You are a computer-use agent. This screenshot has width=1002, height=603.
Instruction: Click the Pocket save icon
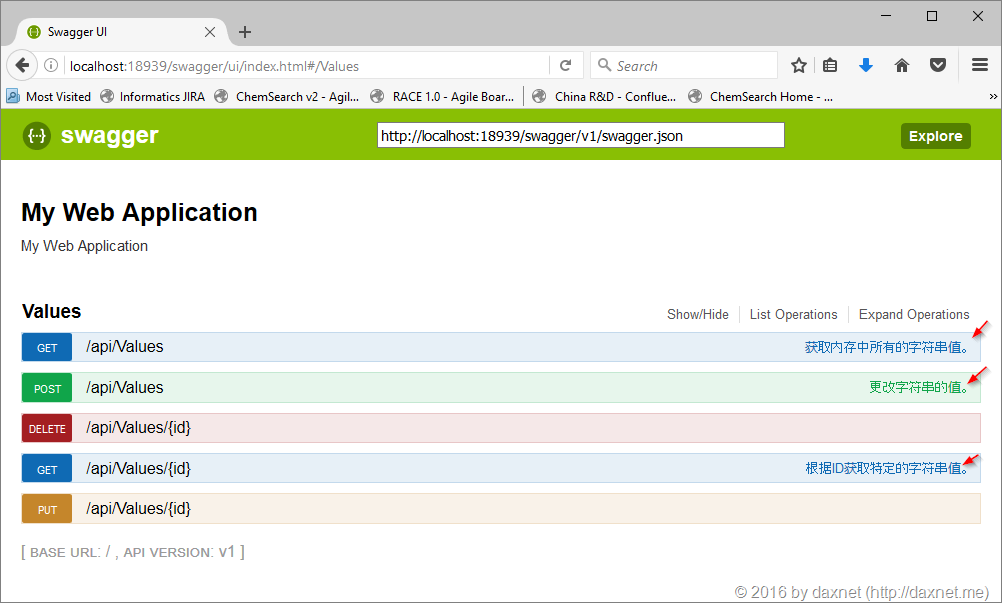click(x=937, y=65)
